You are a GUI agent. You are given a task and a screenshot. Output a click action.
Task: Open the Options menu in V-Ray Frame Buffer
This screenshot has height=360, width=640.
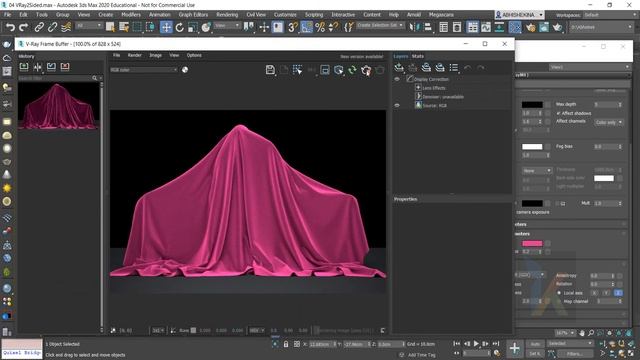point(194,55)
